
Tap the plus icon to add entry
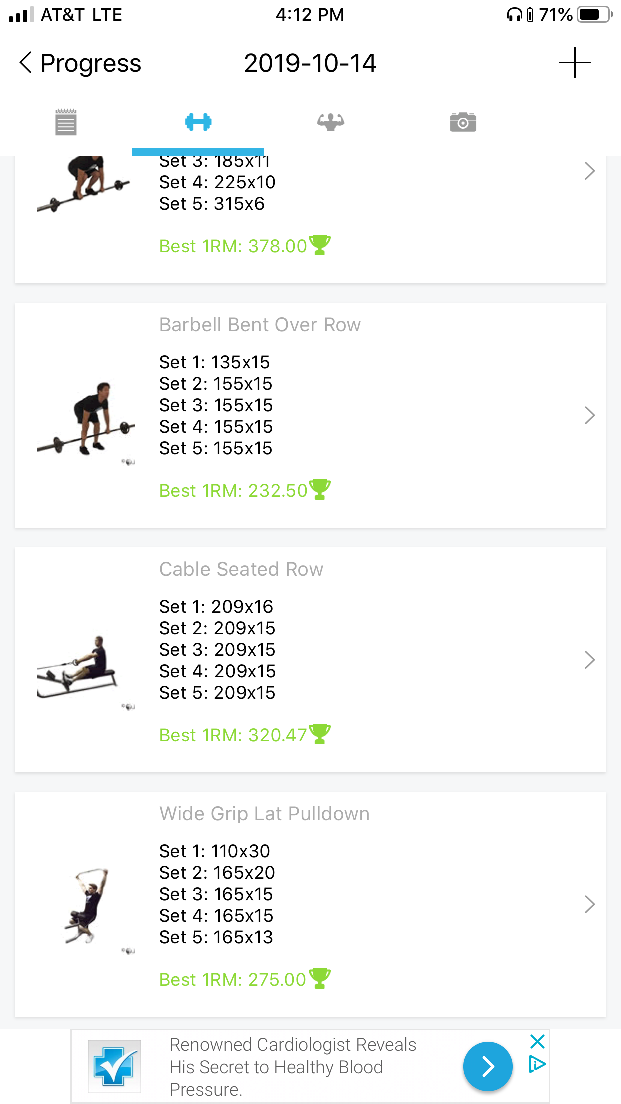(574, 63)
